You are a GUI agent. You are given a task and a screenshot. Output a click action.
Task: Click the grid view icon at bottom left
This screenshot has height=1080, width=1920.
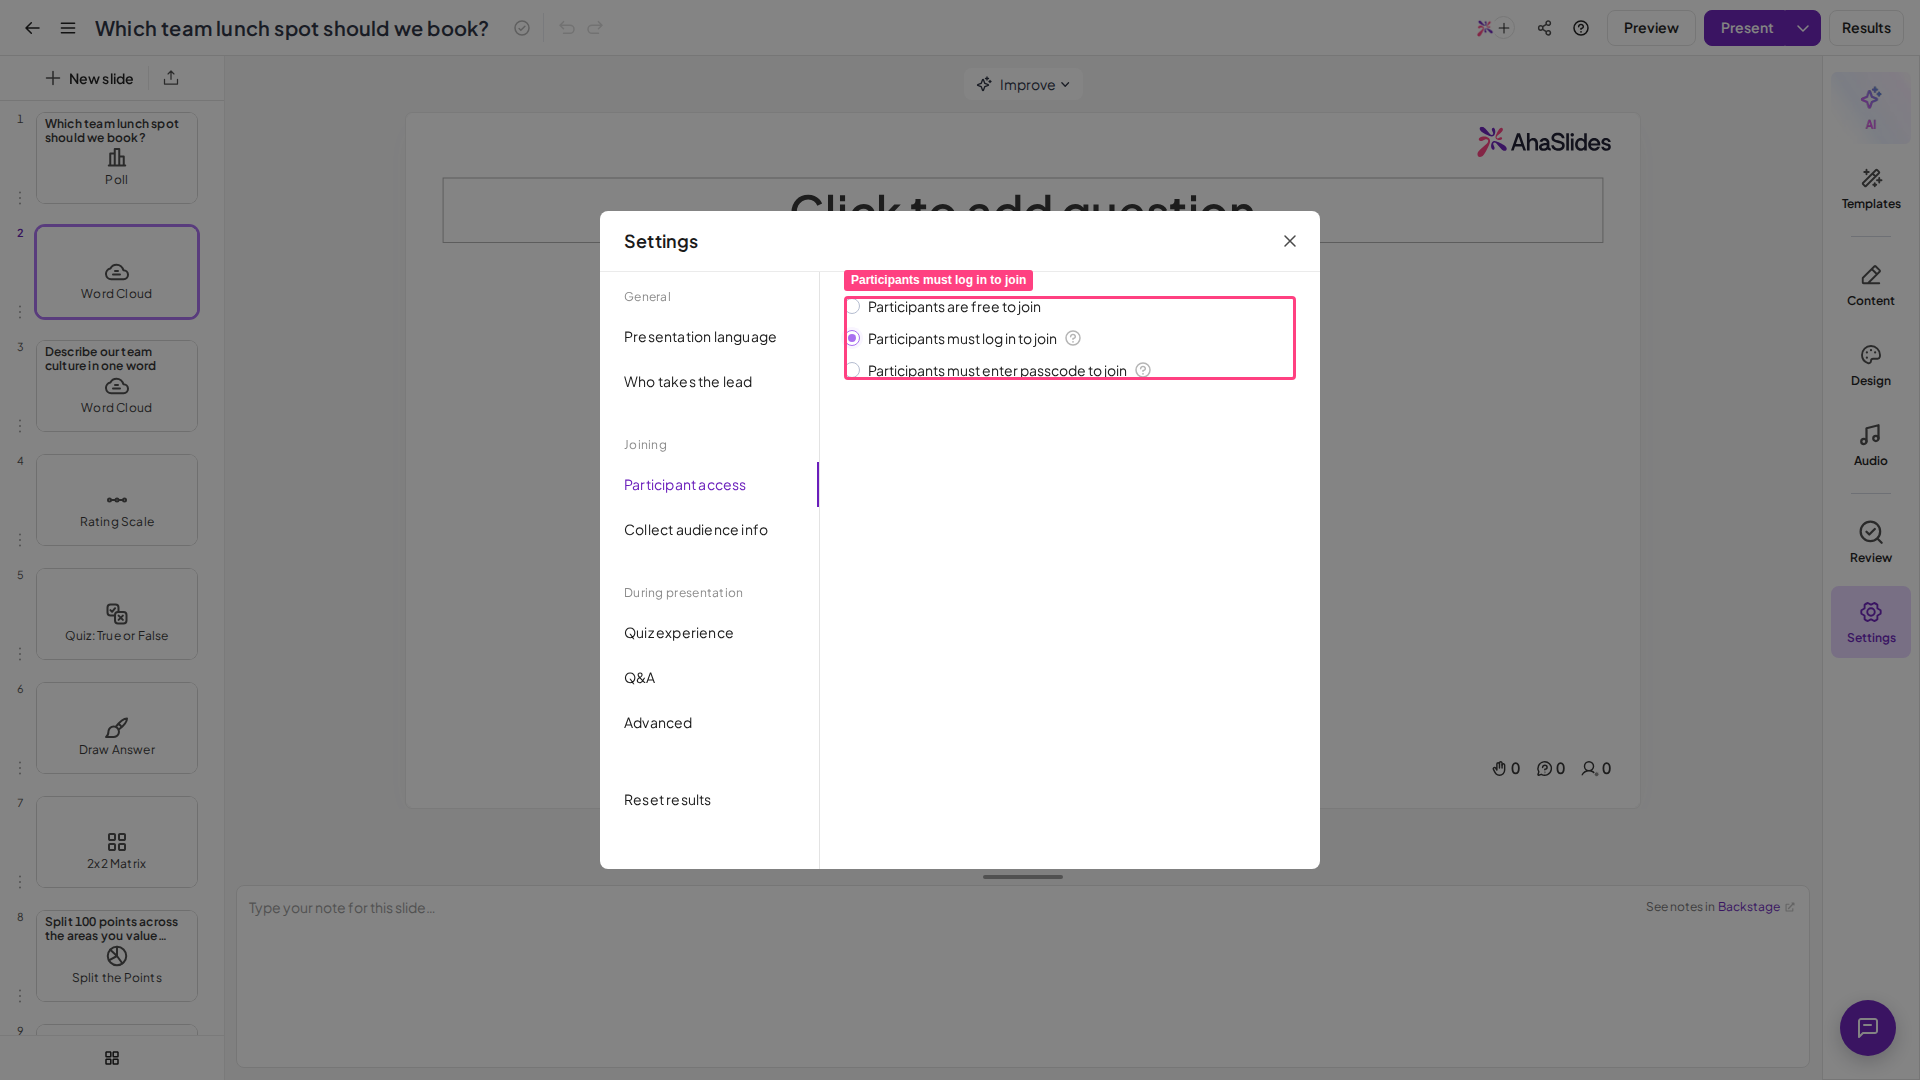tap(112, 1058)
